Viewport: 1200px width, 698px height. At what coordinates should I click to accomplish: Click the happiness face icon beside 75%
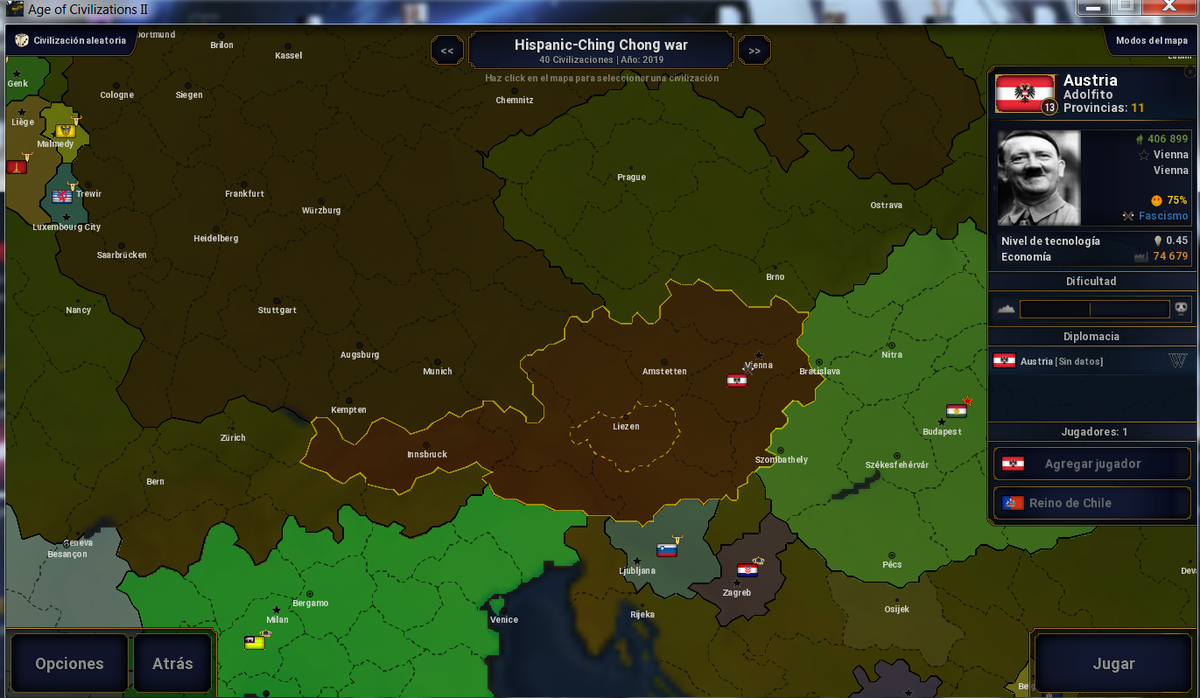coord(1156,200)
